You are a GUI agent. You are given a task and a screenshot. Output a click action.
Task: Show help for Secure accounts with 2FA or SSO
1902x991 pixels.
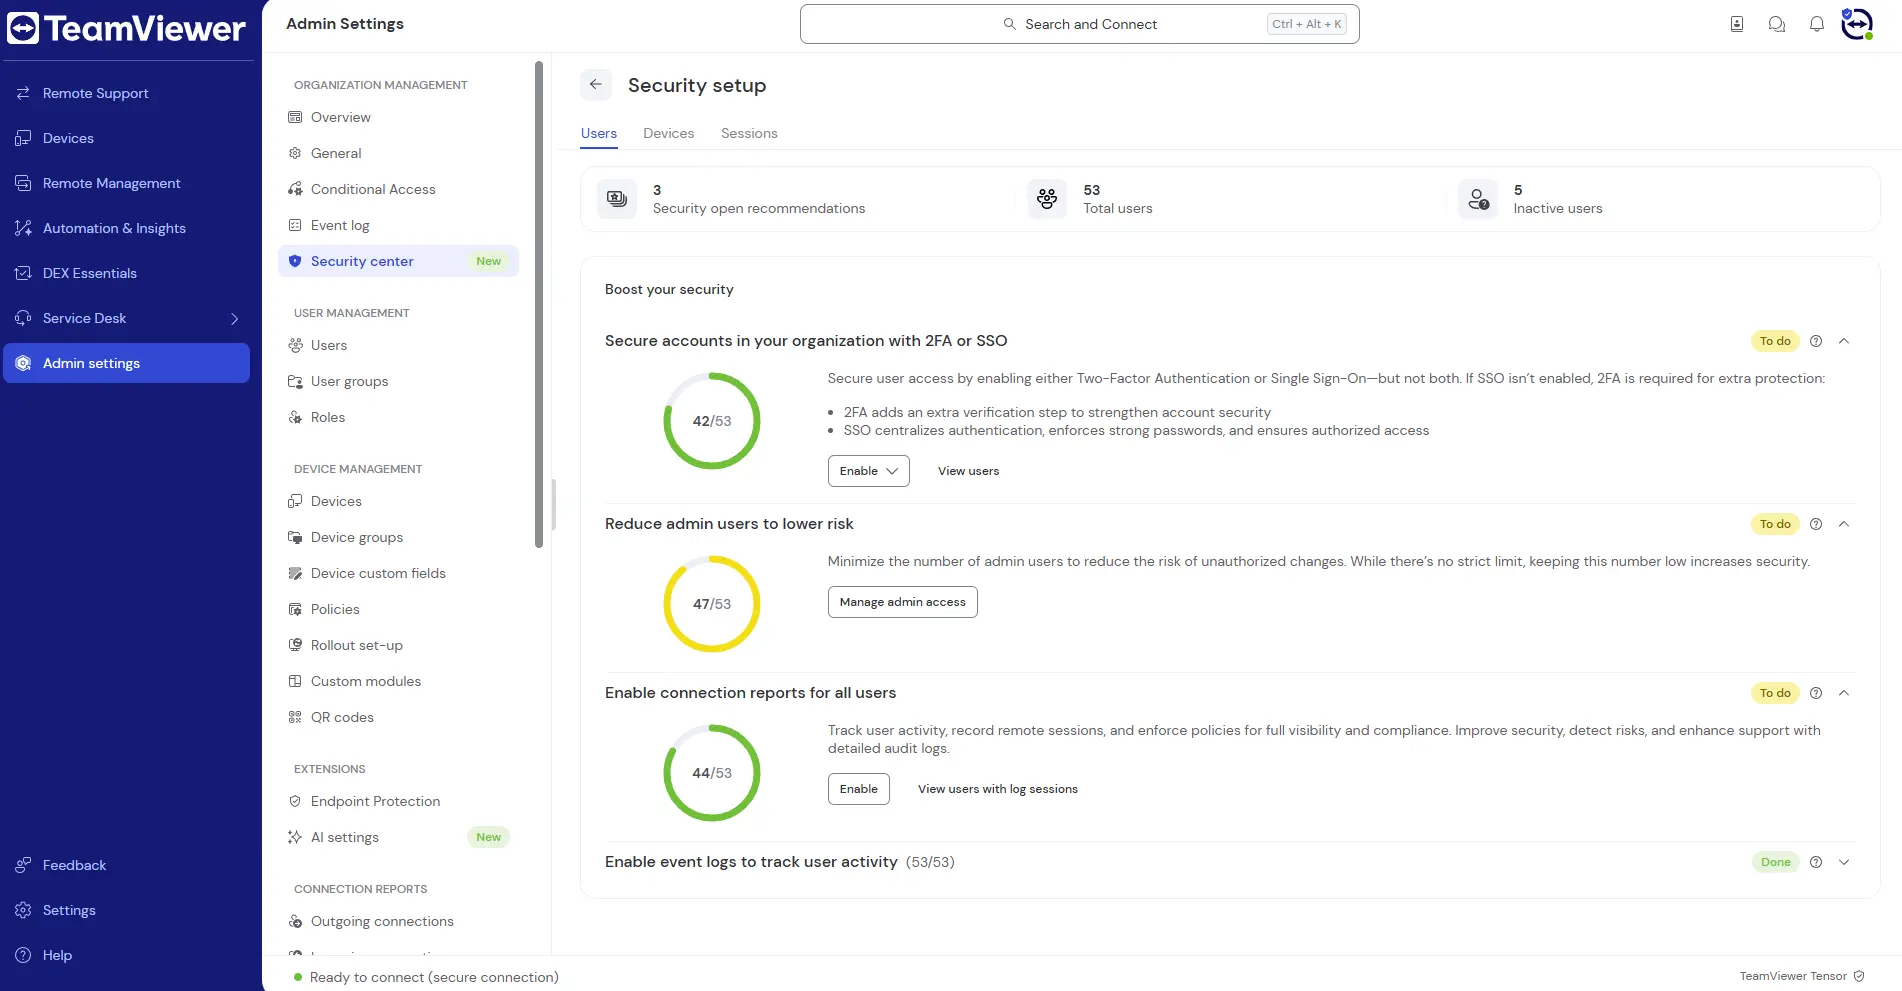[x=1816, y=341]
